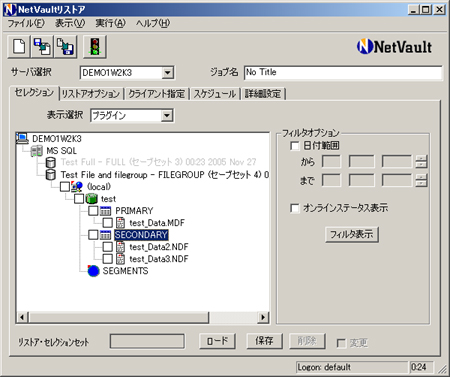Click the second toolbar icon with blue squares

(43, 47)
